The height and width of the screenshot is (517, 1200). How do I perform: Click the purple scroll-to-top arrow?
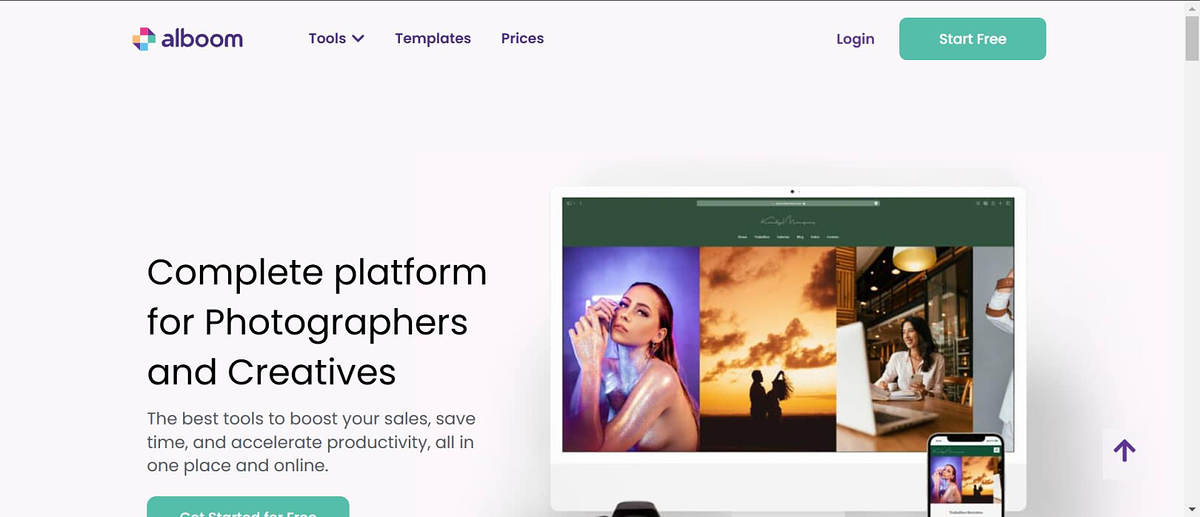coord(1124,451)
